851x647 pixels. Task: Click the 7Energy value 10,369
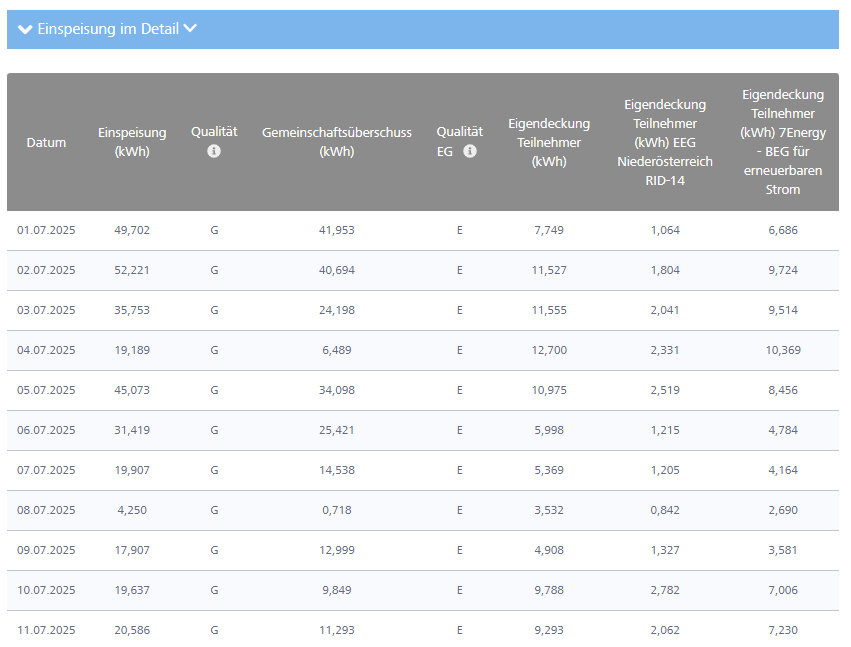782,350
